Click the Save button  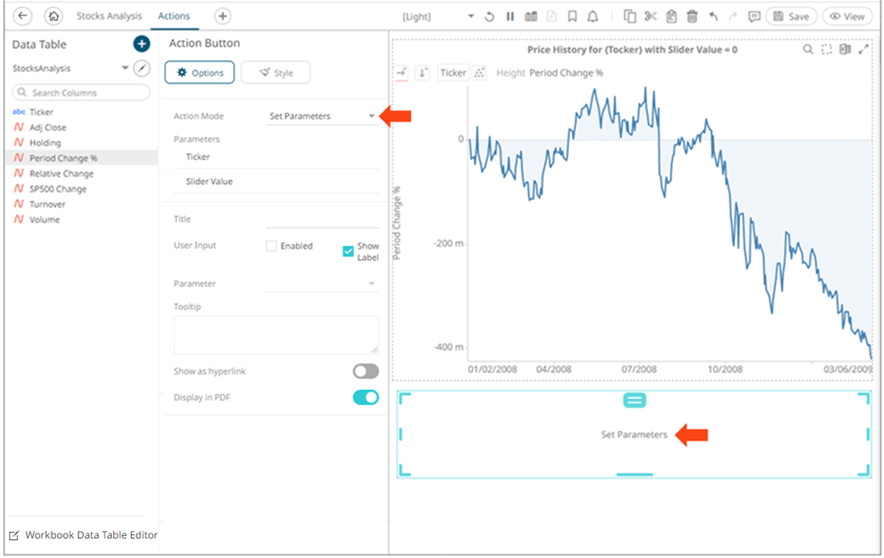pos(792,17)
